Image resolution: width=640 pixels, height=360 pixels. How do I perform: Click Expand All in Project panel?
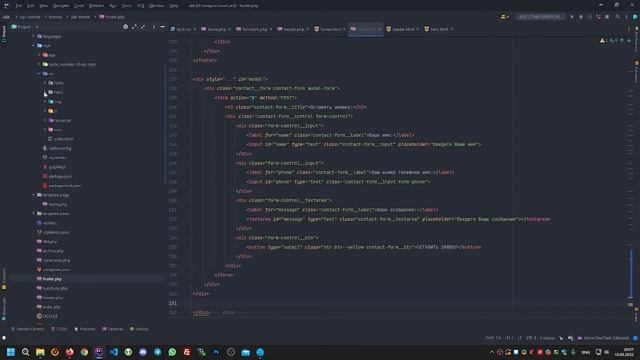pyautogui.click(x=134, y=27)
